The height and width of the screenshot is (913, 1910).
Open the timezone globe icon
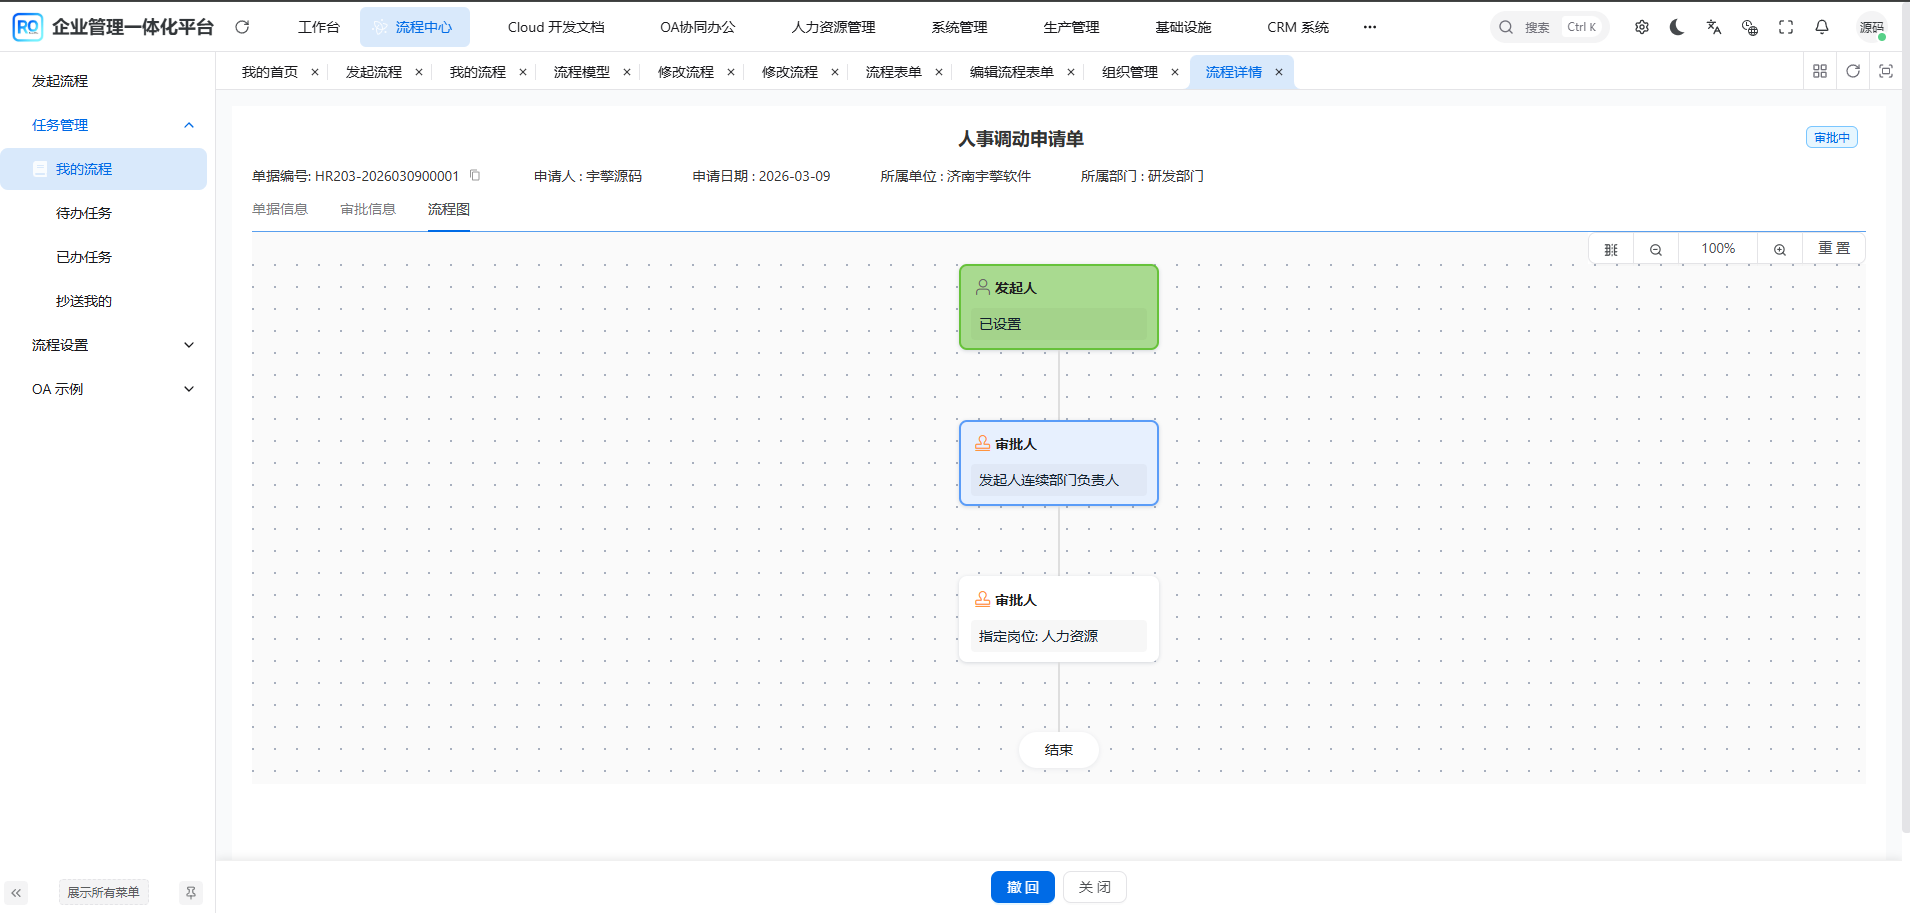(1750, 27)
